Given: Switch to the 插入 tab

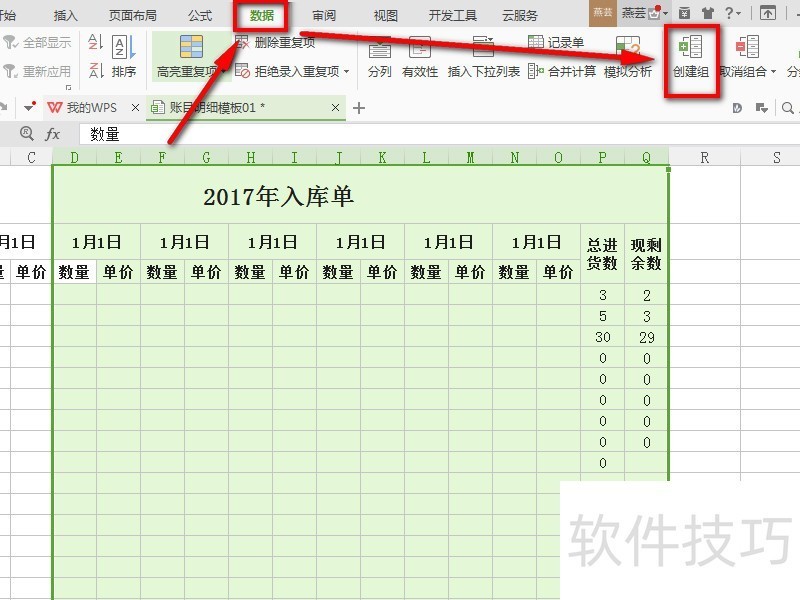Looking at the screenshot, I should coord(65,16).
